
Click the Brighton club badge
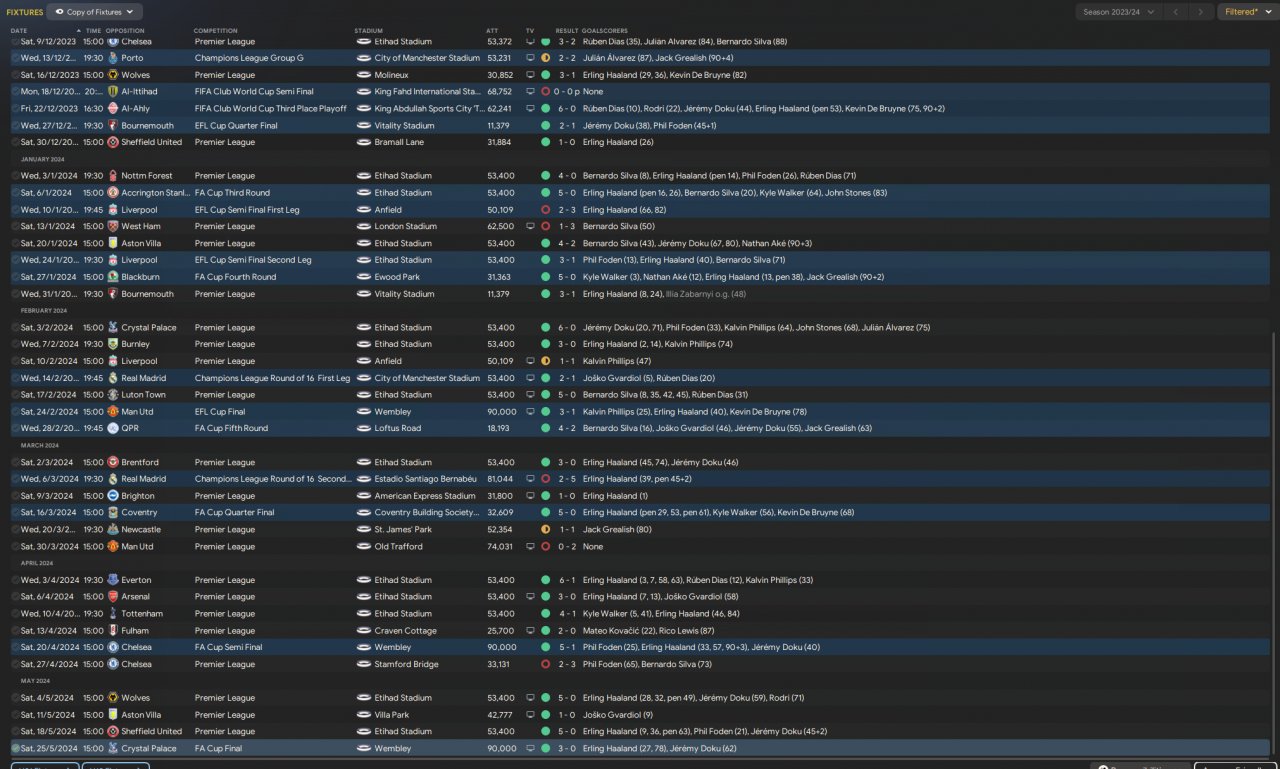point(113,496)
